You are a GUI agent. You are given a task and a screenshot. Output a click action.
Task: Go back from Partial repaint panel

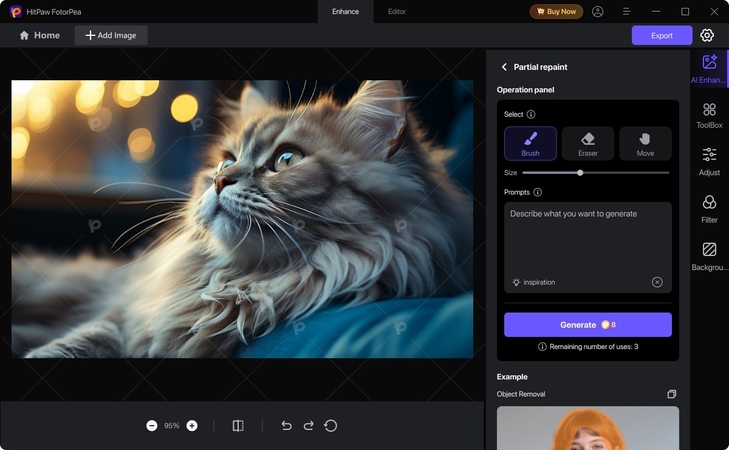pos(504,67)
